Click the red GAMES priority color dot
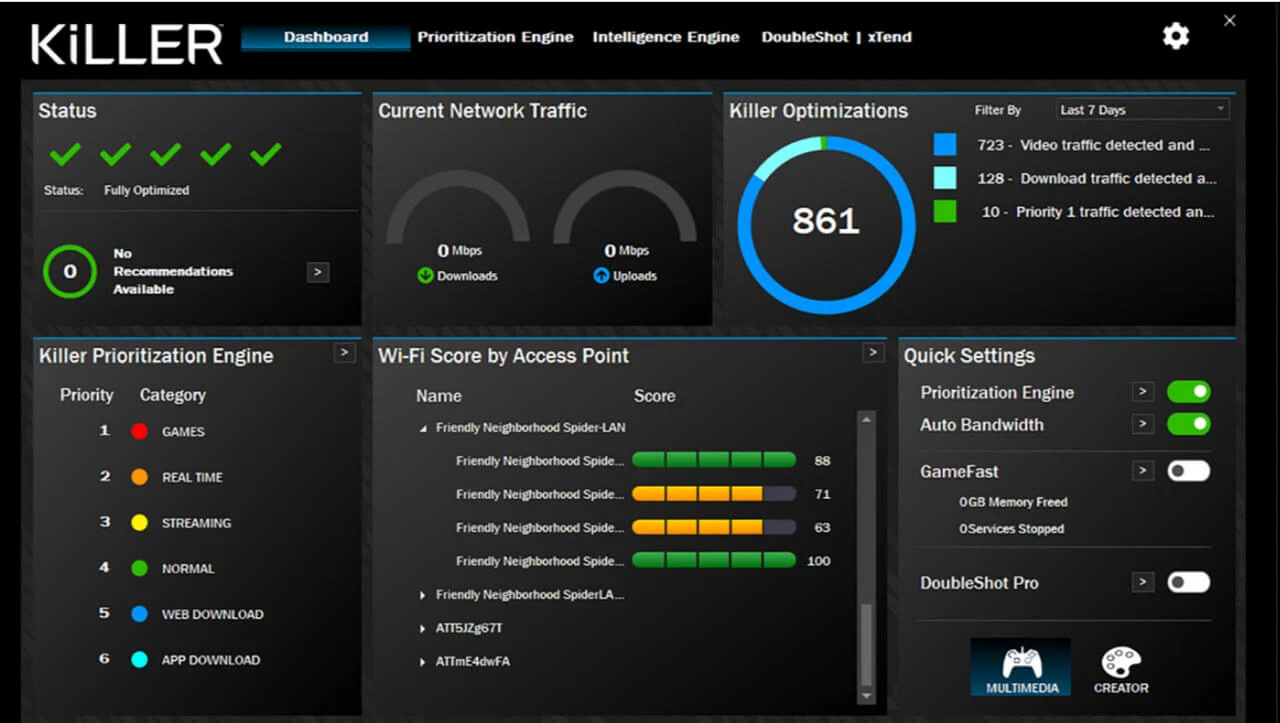The image size is (1280, 723). [139, 431]
